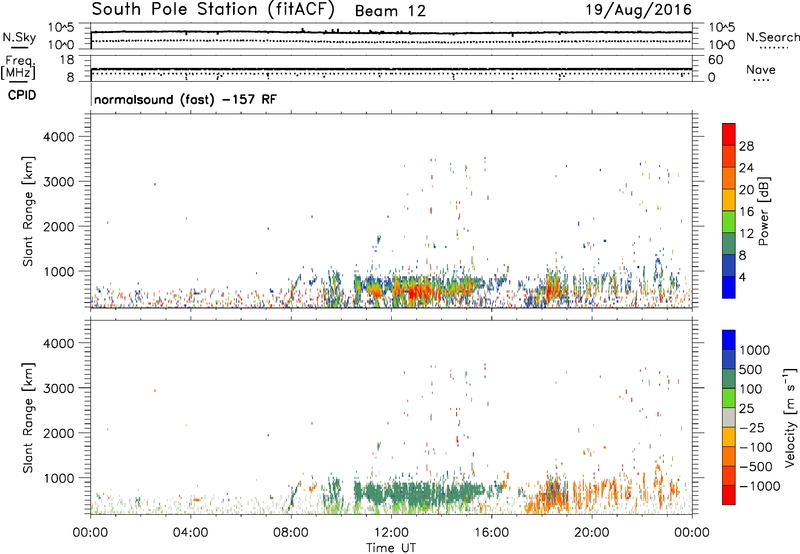The width and height of the screenshot is (800, 554).
Task: Click the 16:00 time tick label
Action: click(491, 533)
